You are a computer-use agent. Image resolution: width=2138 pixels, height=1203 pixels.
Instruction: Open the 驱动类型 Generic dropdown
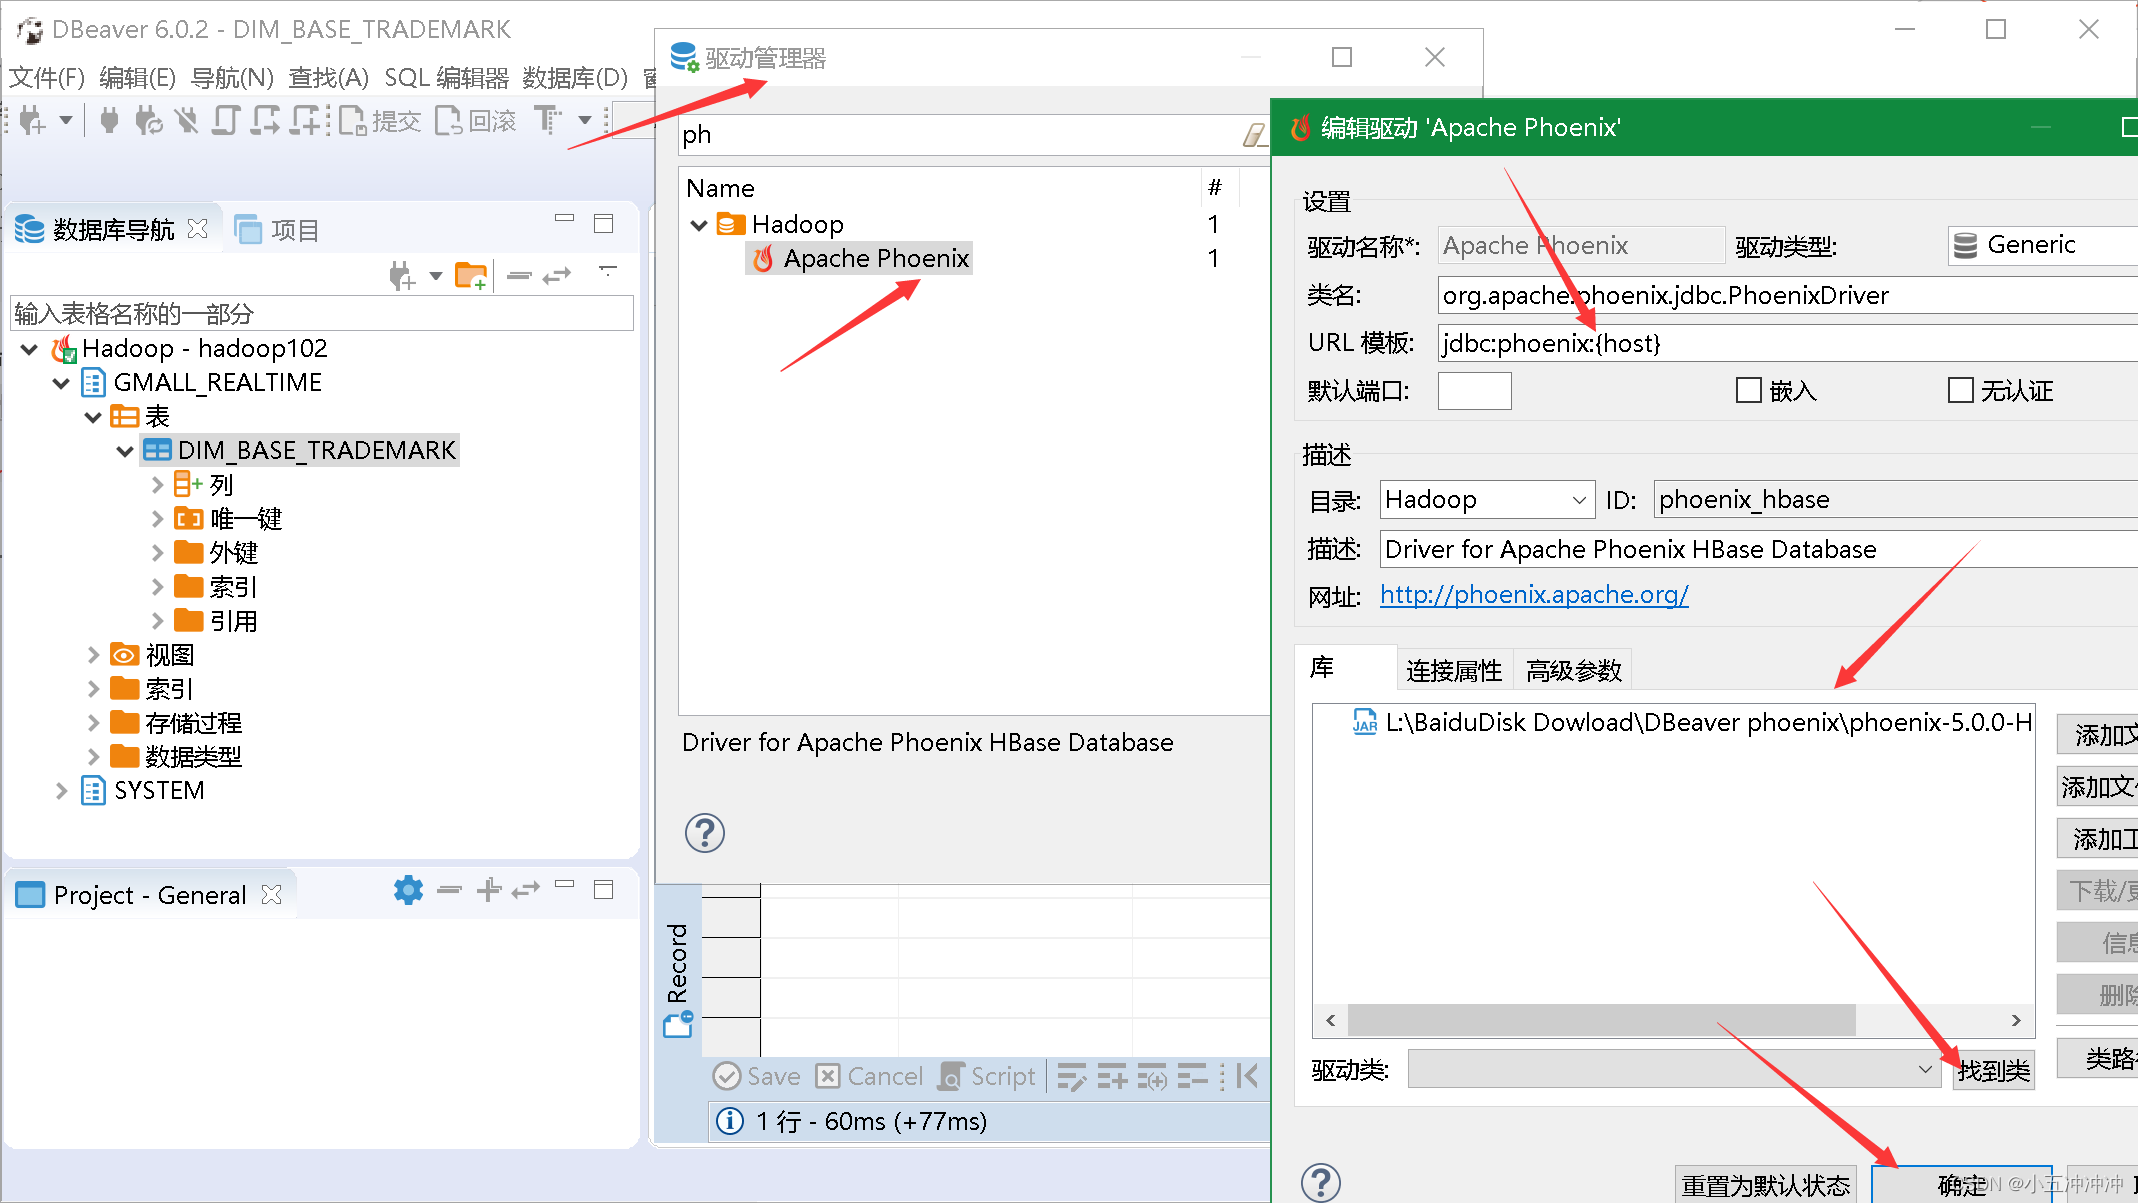pos(2042,245)
